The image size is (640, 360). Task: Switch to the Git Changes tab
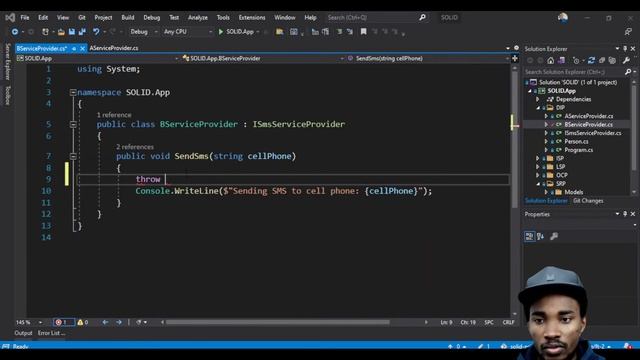pyautogui.click(x=588, y=201)
